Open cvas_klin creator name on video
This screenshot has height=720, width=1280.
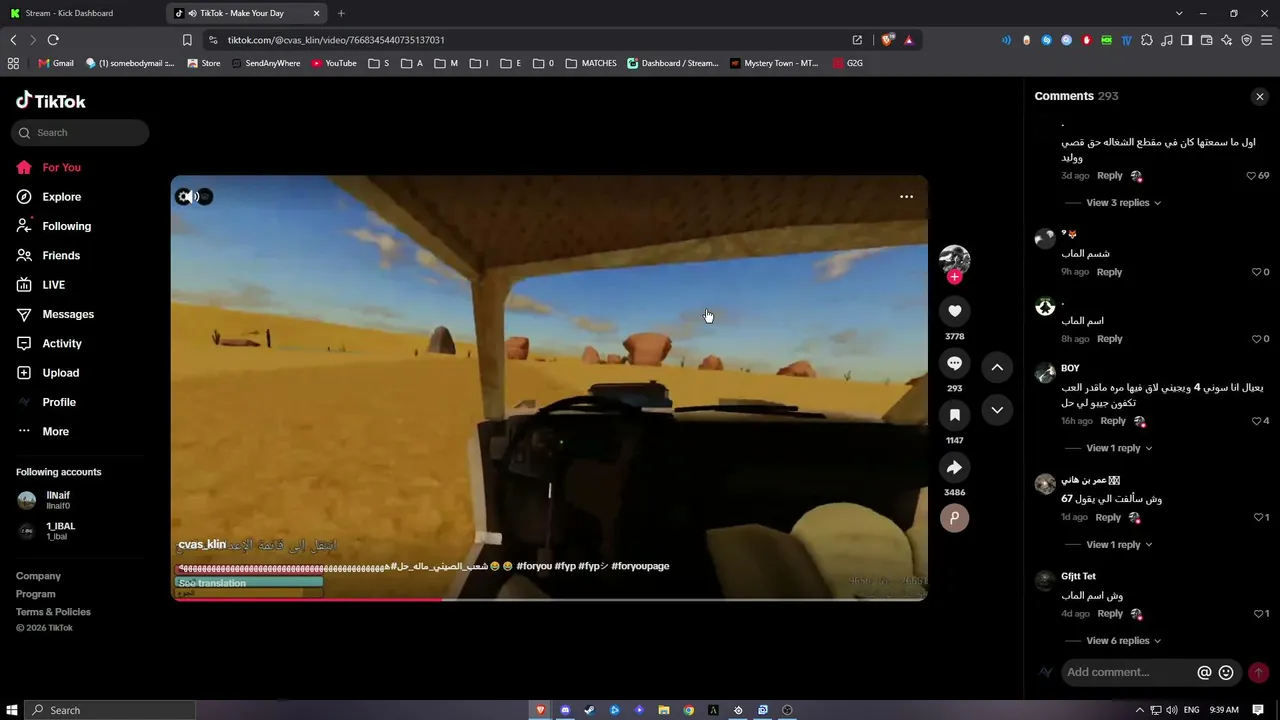[202, 545]
